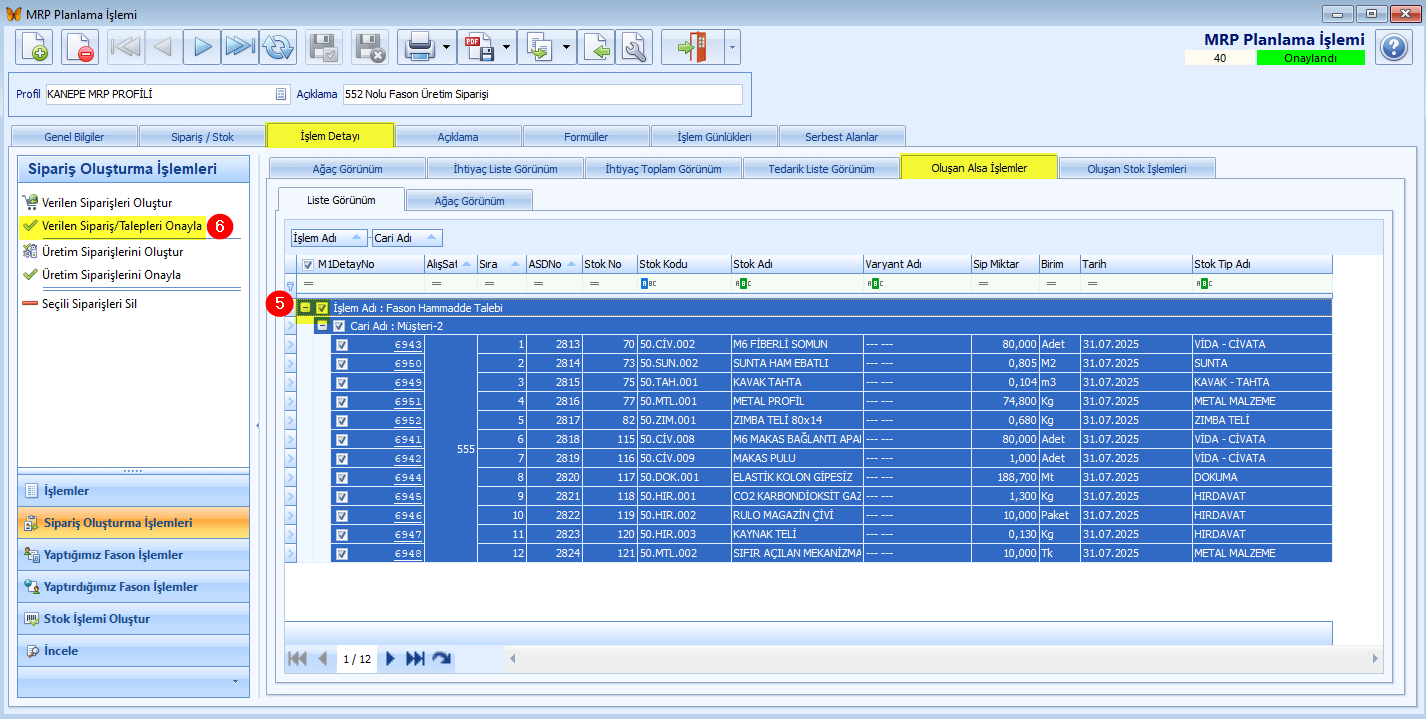This screenshot has width=1426, height=719.
Task: Click the Stok Adı column filter cell
Action: [797, 284]
